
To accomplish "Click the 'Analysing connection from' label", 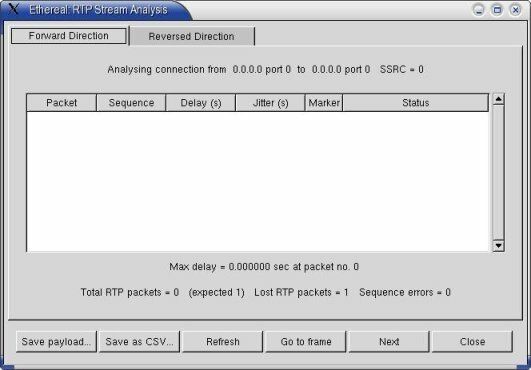I will (x=167, y=70).
